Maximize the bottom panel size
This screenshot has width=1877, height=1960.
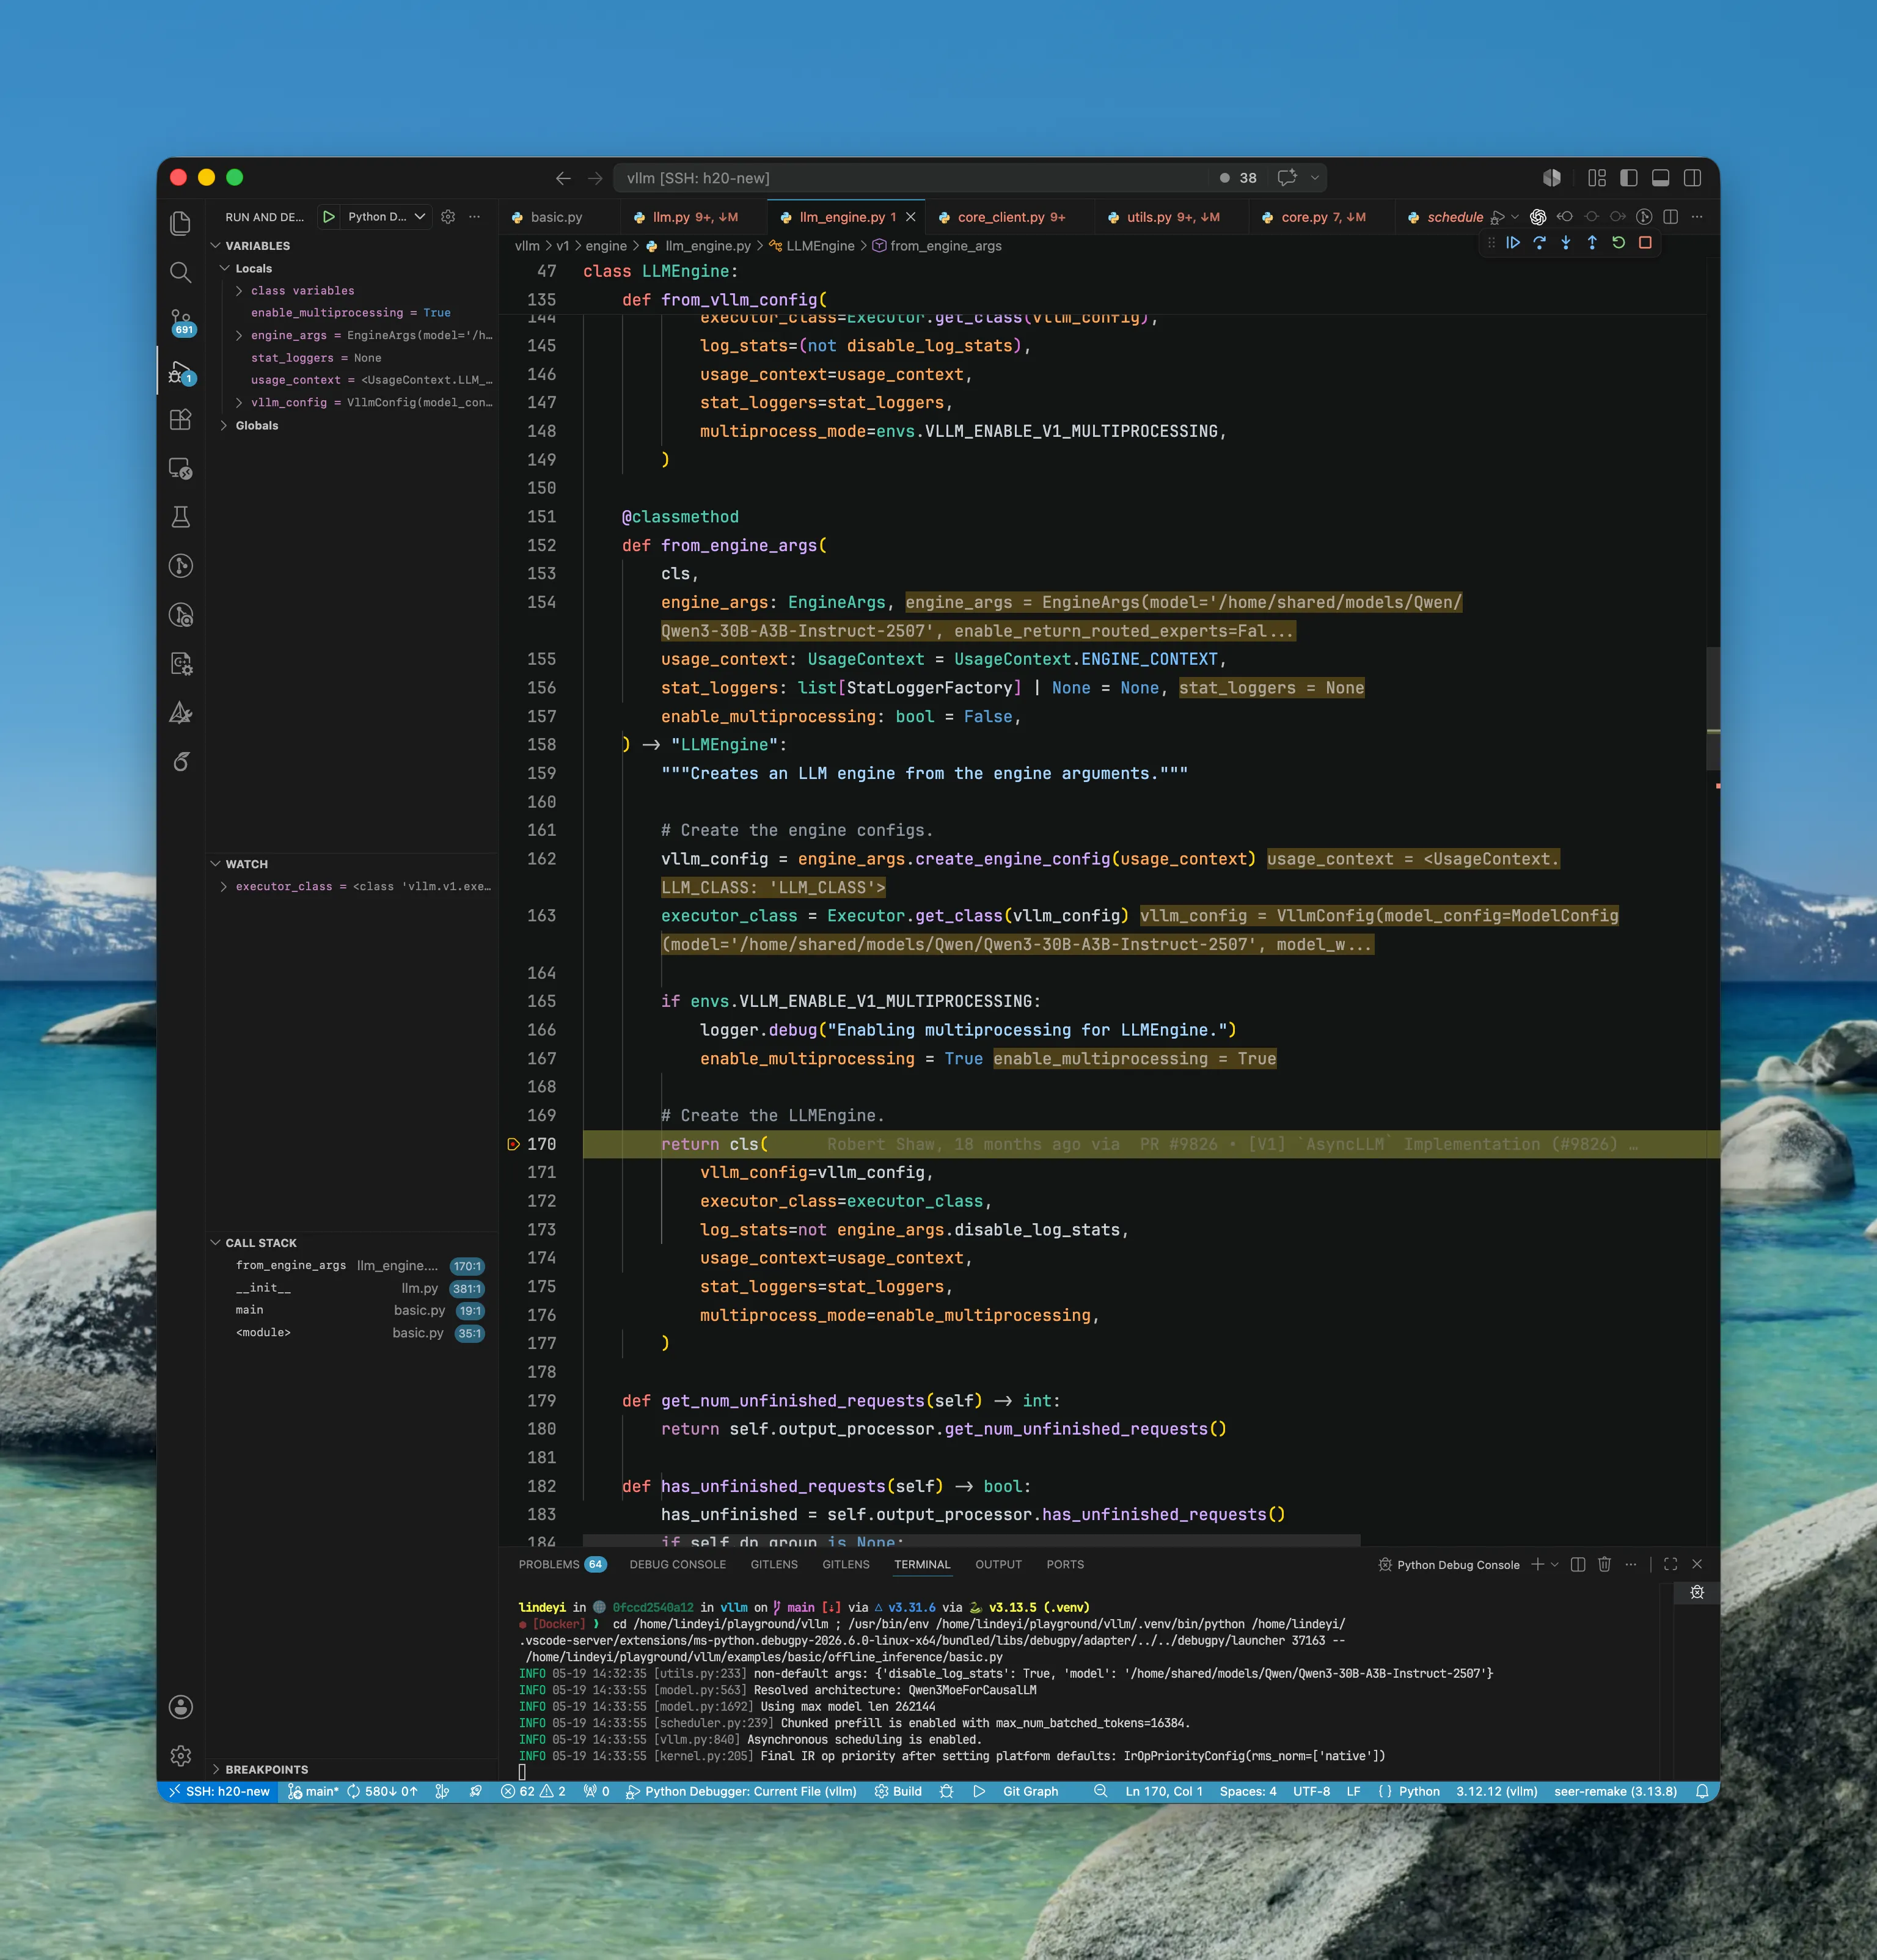(x=1670, y=1564)
